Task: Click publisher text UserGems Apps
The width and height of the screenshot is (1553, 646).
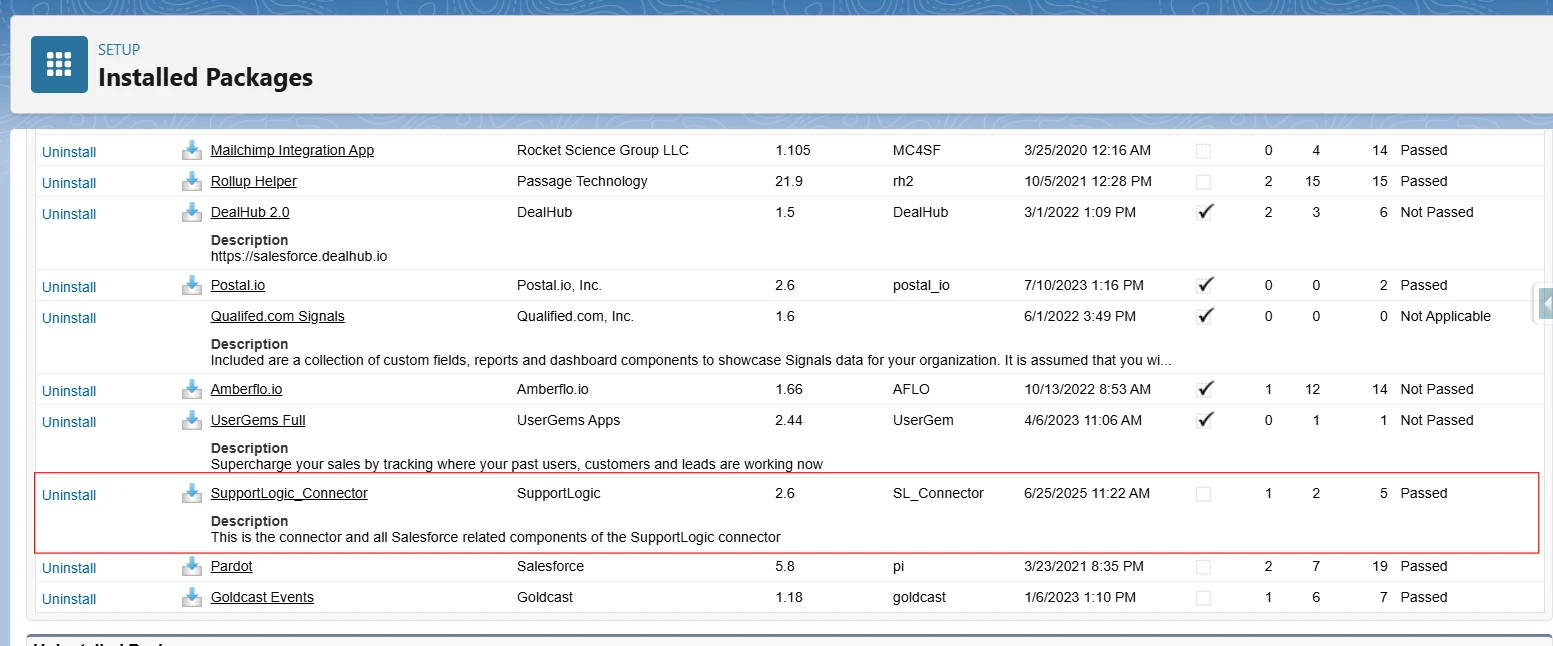Action: pos(568,420)
